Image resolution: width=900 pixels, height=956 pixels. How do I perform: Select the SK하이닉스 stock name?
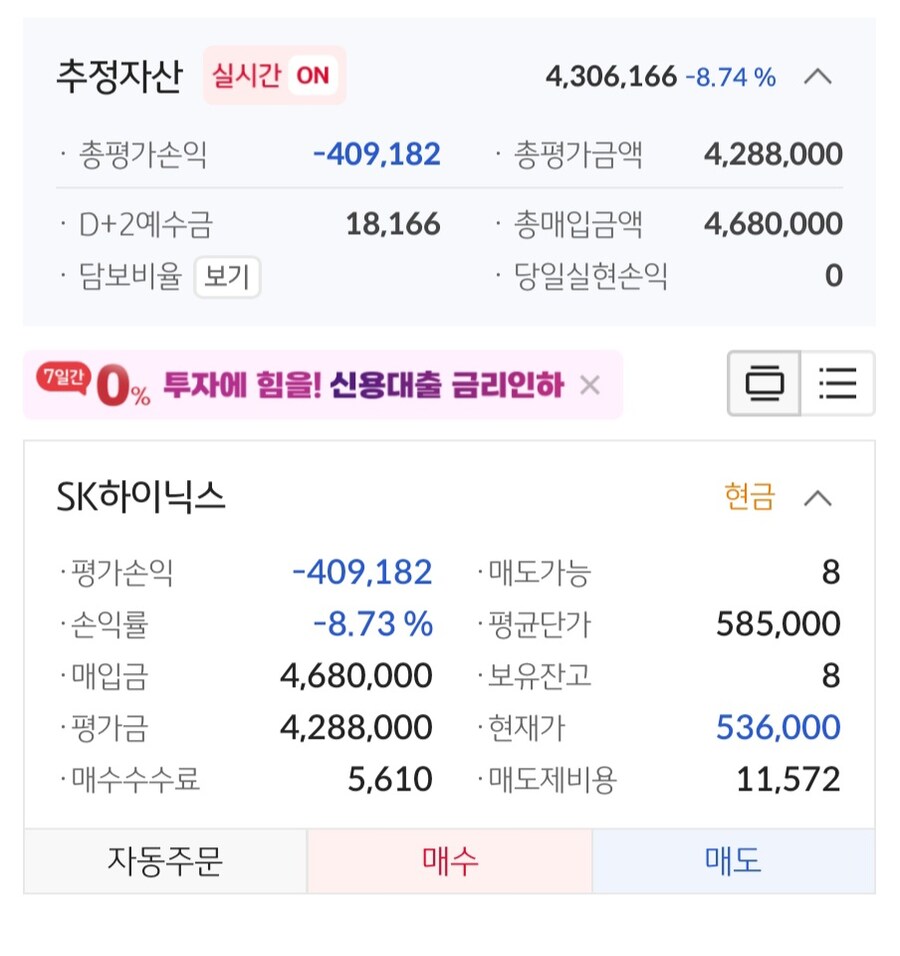tap(138, 497)
